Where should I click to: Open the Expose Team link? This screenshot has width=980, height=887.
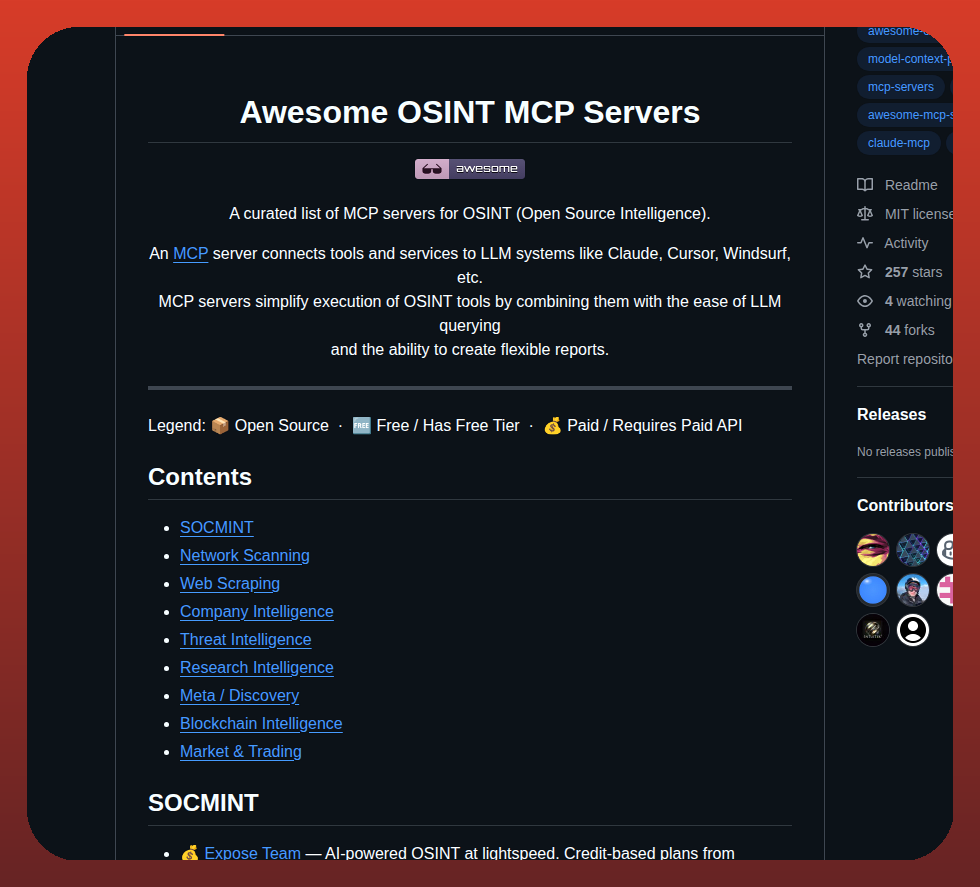(252, 853)
